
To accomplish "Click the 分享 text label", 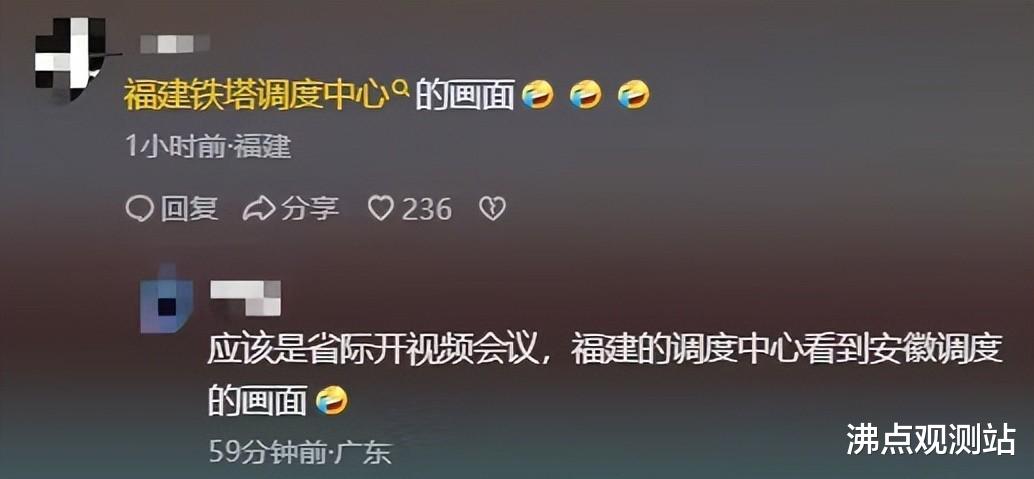I will pyautogui.click(x=311, y=210).
